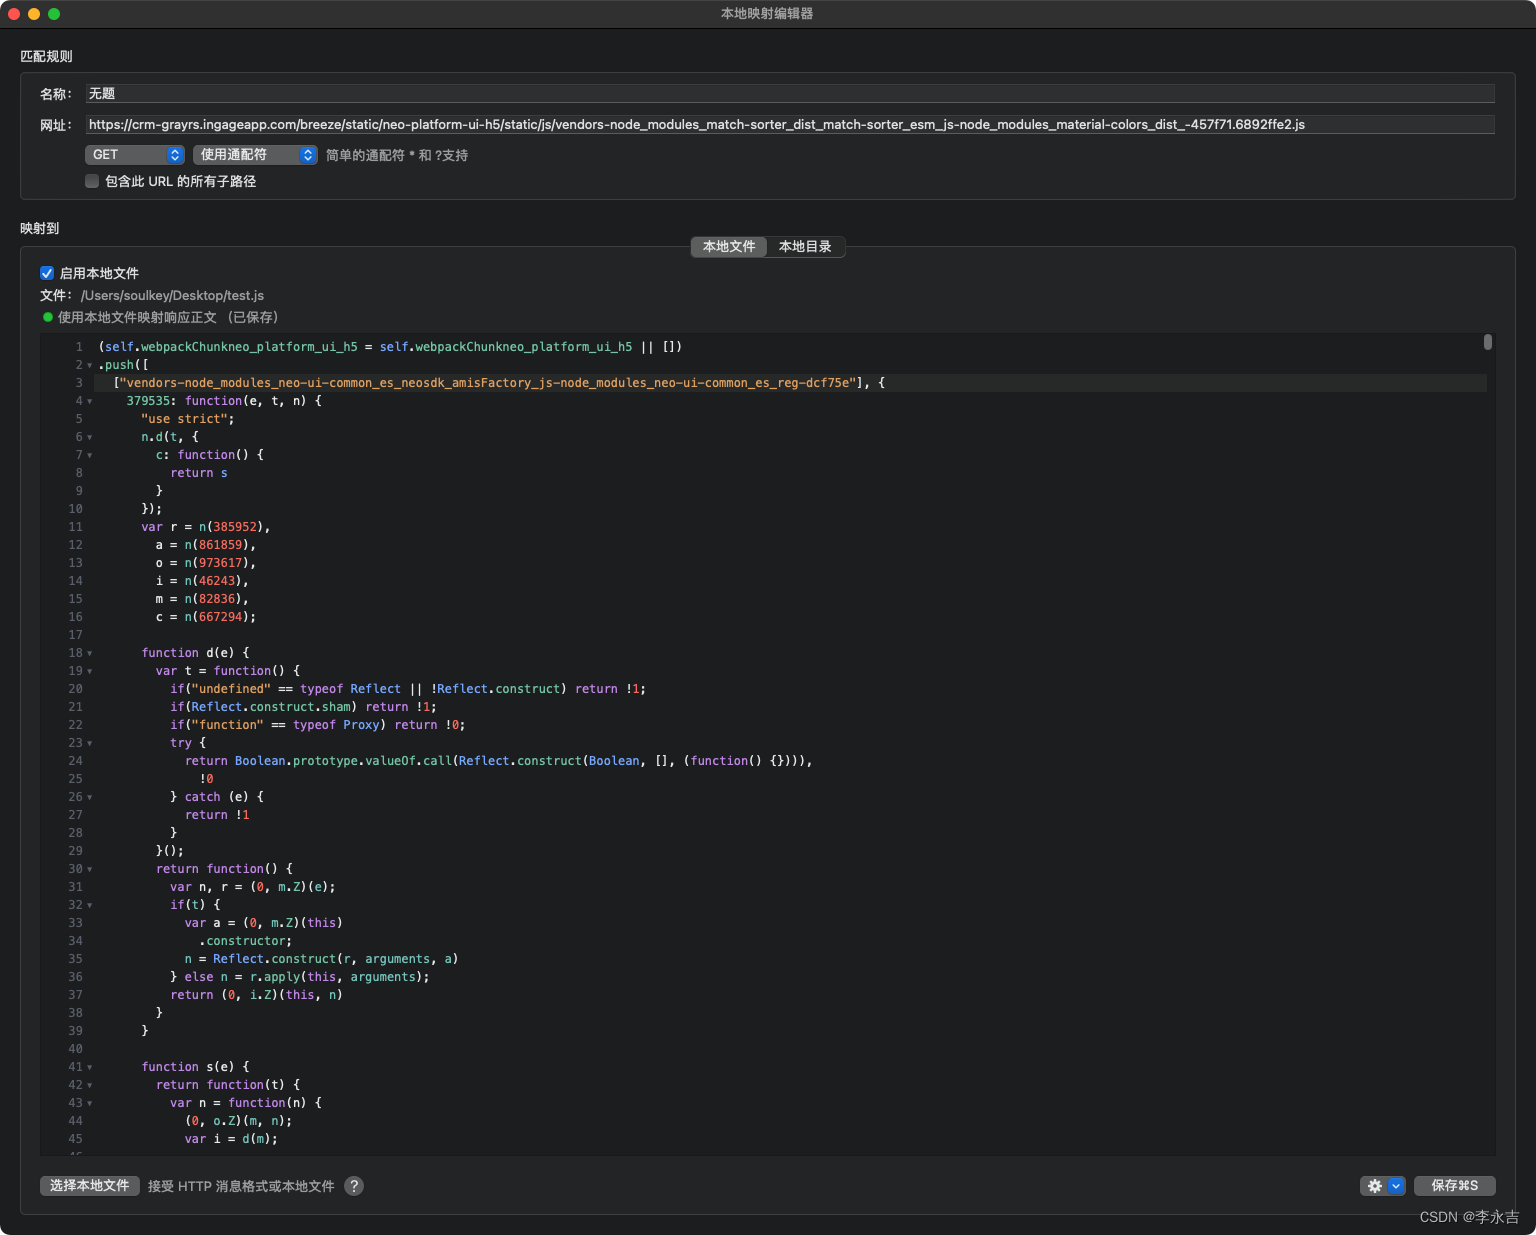Click code line var i = d(m);

(231, 1139)
